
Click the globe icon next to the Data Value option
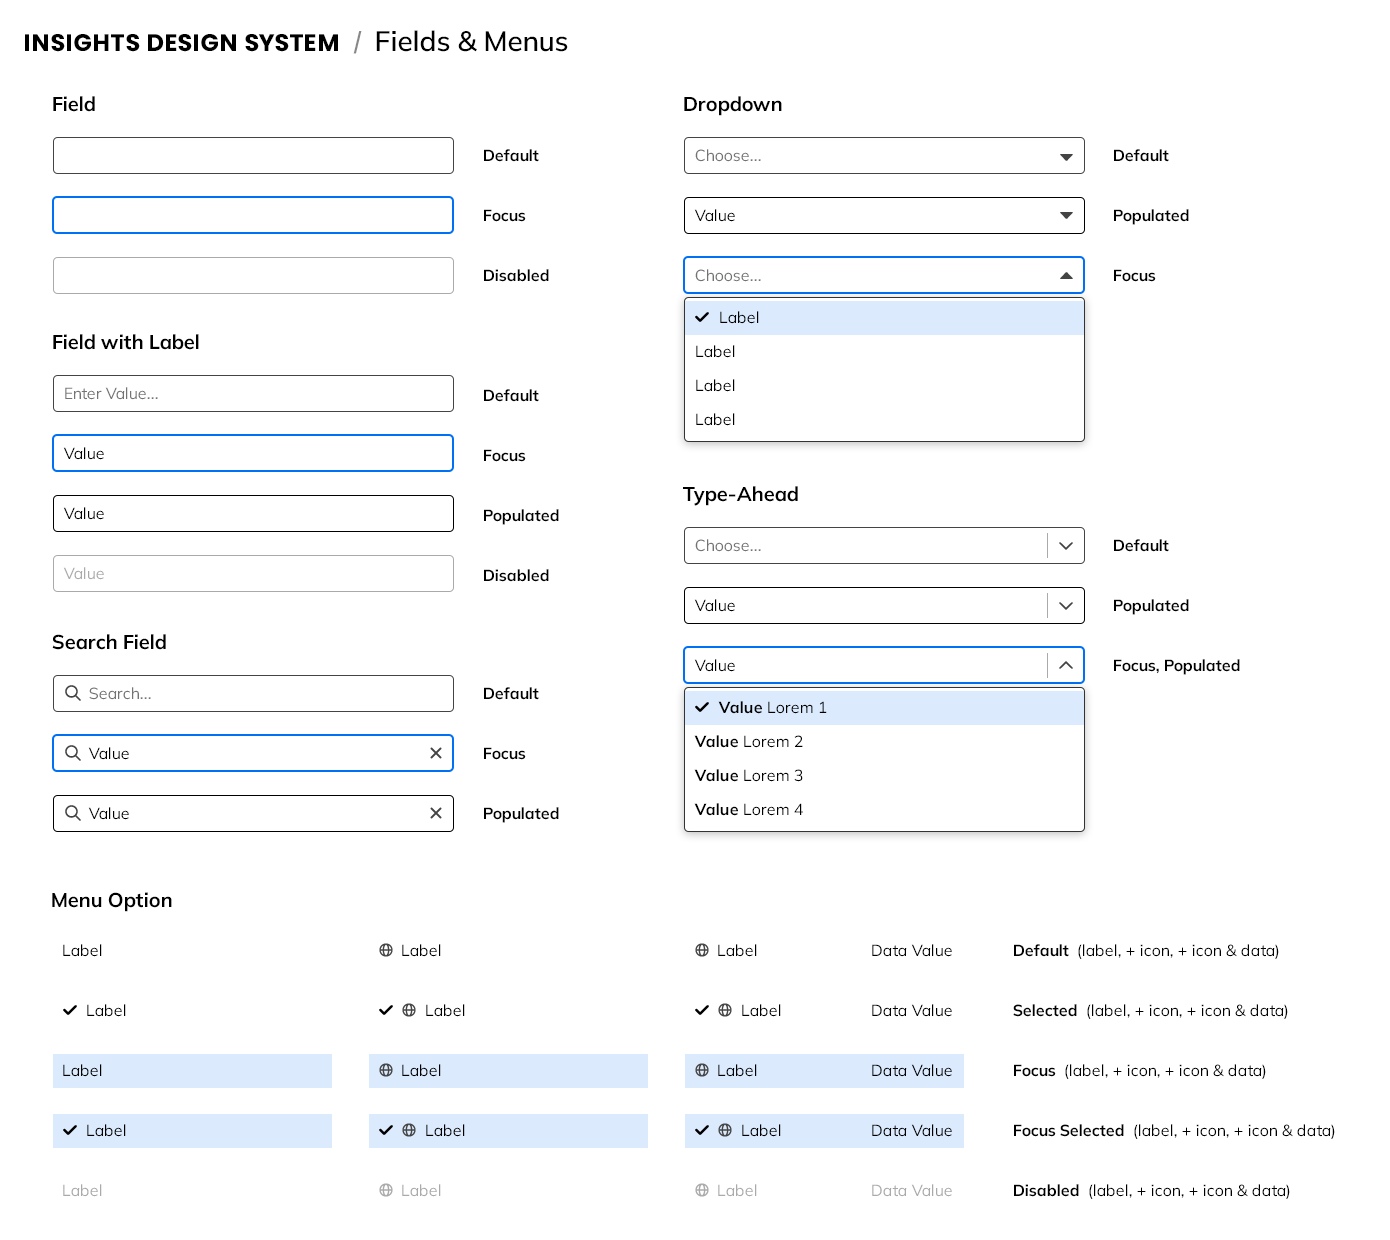pyautogui.click(x=701, y=950)
